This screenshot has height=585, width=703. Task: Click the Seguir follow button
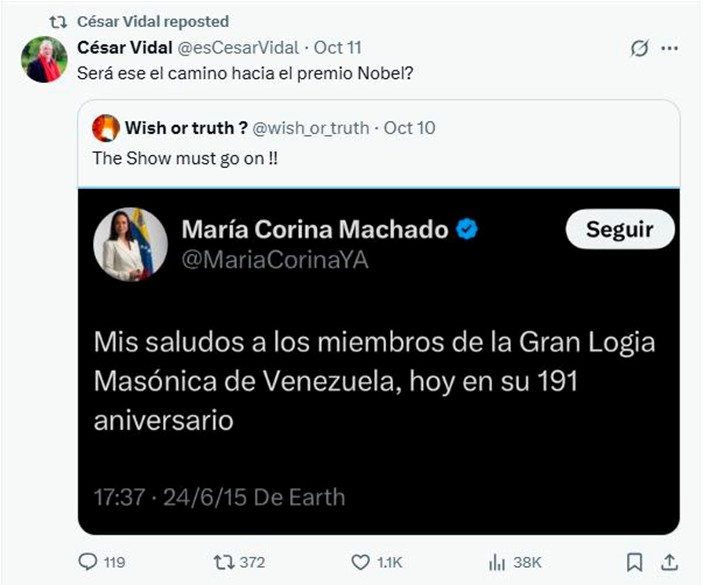[619, 229]
